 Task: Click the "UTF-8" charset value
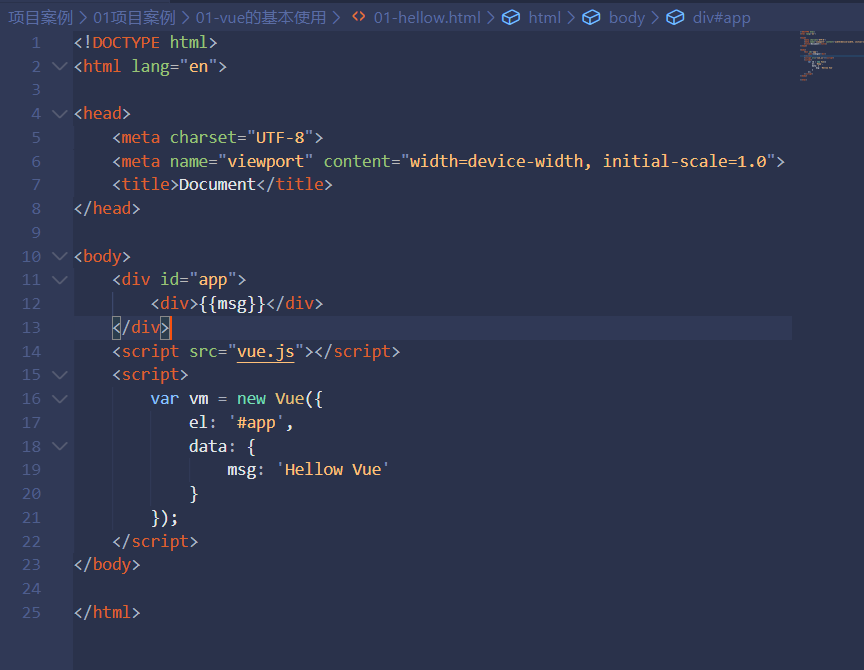click(280, 137)
